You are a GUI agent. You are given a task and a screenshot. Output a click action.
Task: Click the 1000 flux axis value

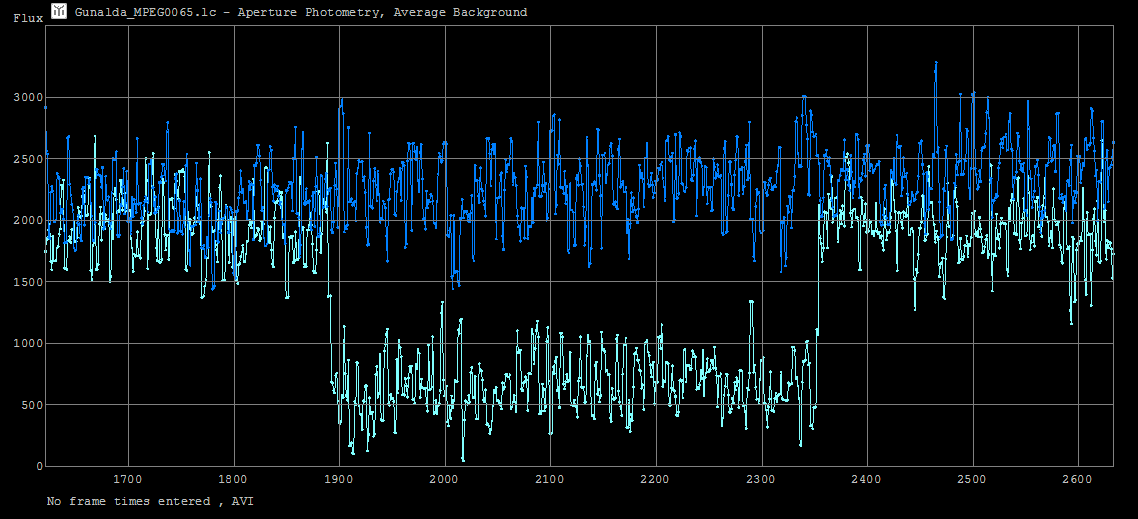click(x=28, y=343)
